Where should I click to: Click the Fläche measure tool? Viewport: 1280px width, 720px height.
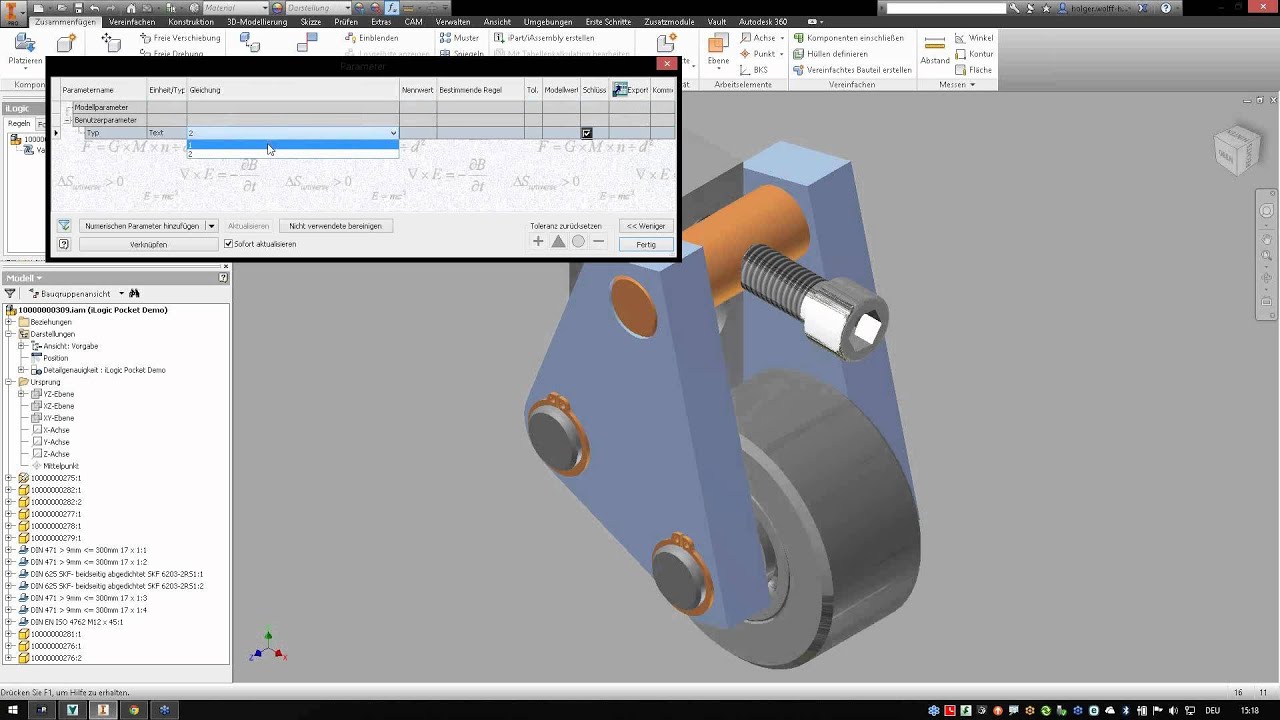tap(974, 70)
